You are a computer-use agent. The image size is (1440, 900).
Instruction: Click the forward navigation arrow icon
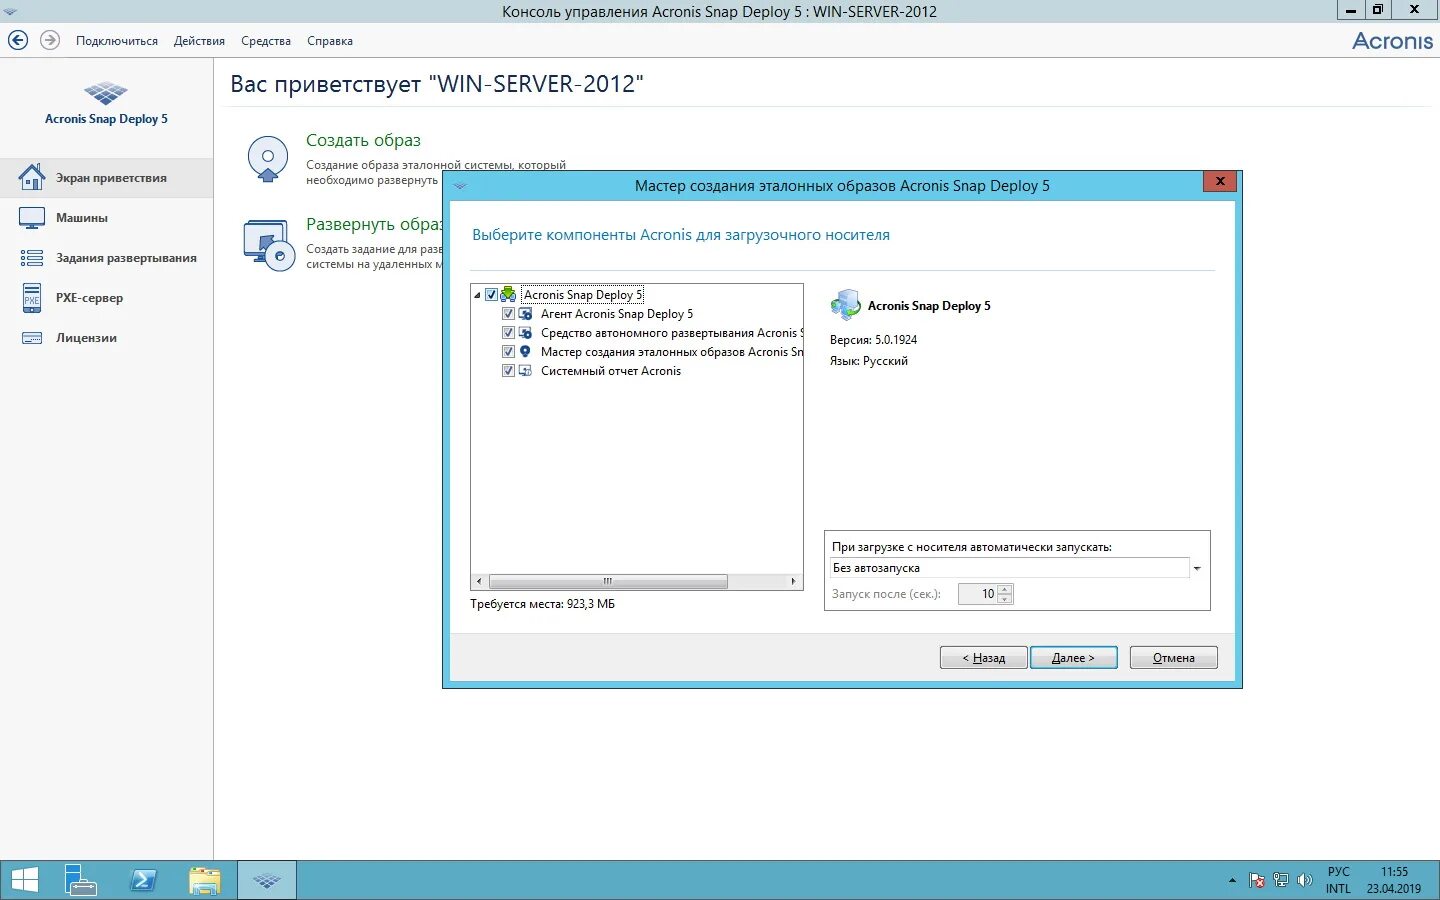coord(50,40)
